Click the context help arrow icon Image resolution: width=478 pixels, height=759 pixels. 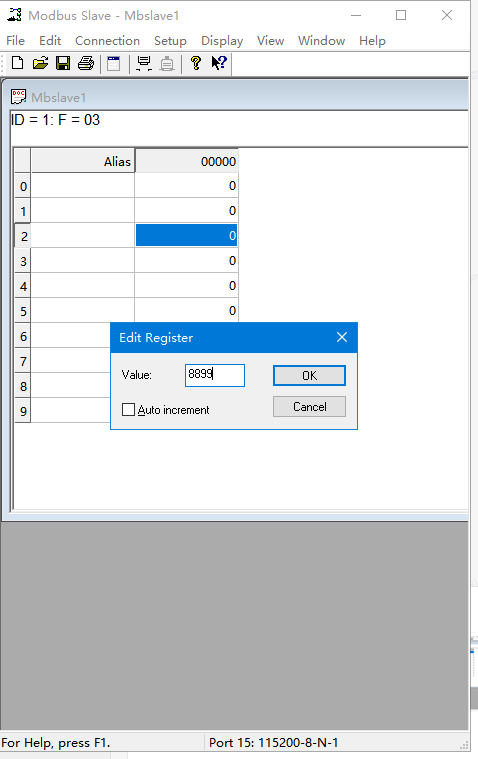(x=219, y=63)
